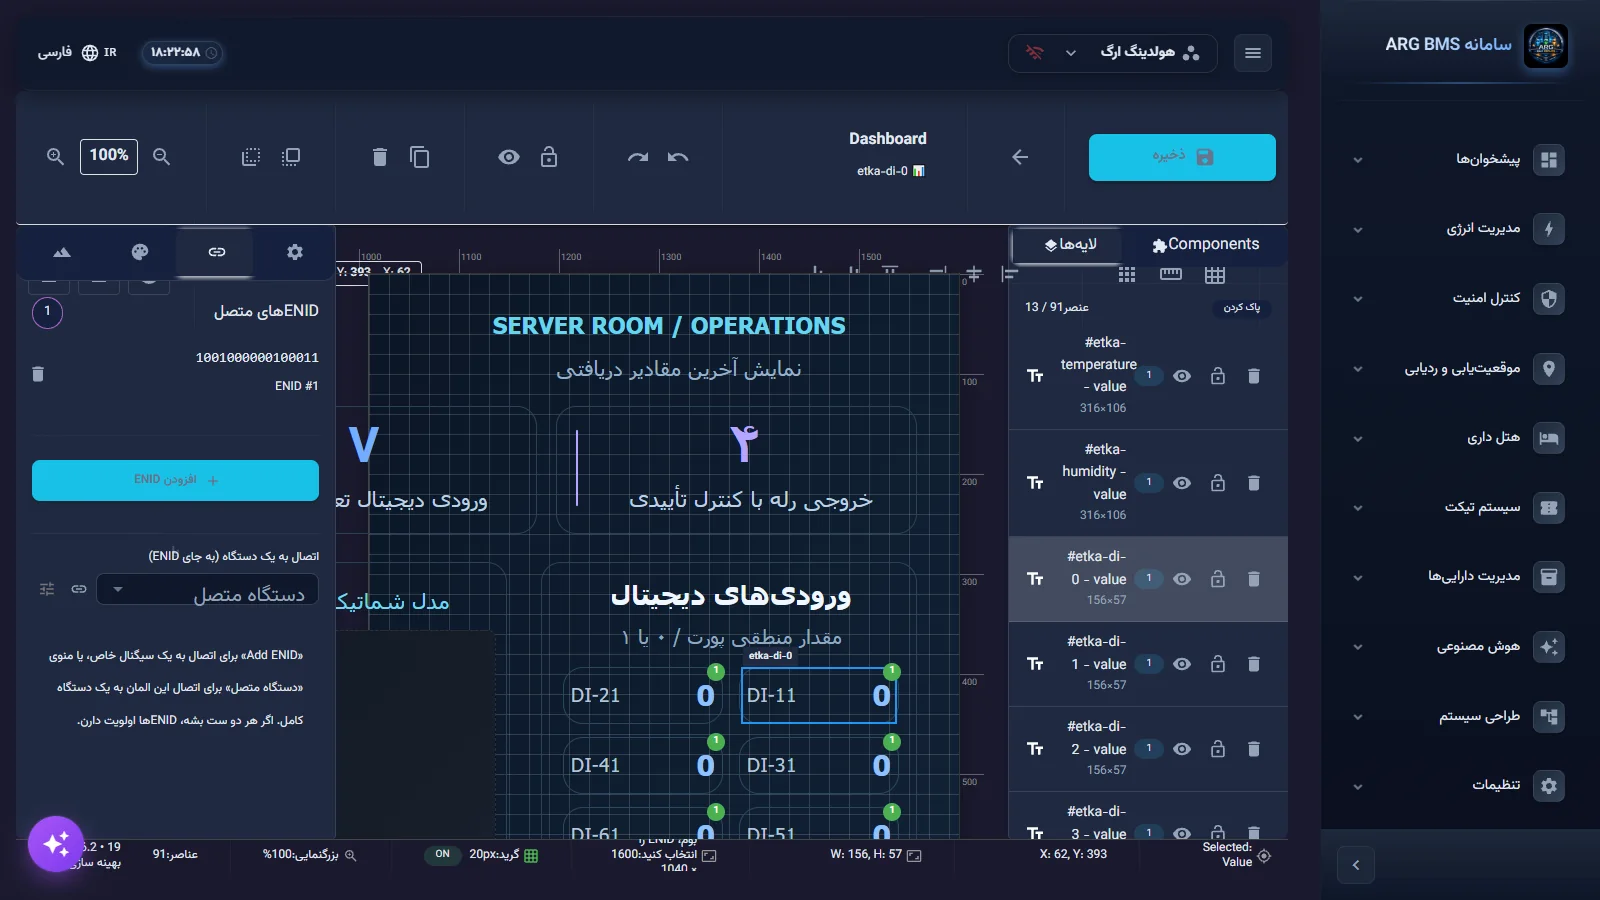Image resolution: width=1600 pixels, height=900 pixels.
Task: Hide the etka-di-2 value layer
Action: point(1182,749)
